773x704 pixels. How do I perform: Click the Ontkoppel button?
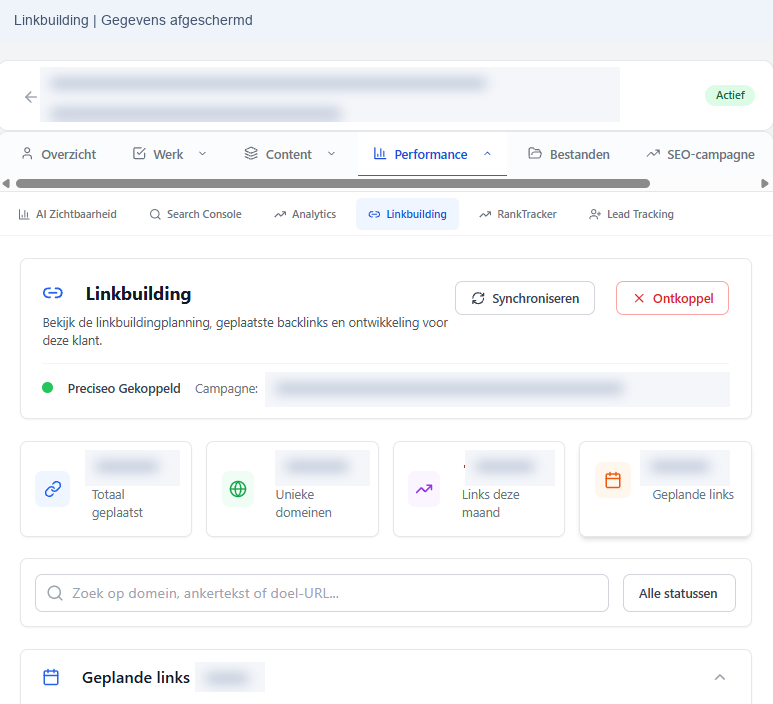tap(672, 298)
